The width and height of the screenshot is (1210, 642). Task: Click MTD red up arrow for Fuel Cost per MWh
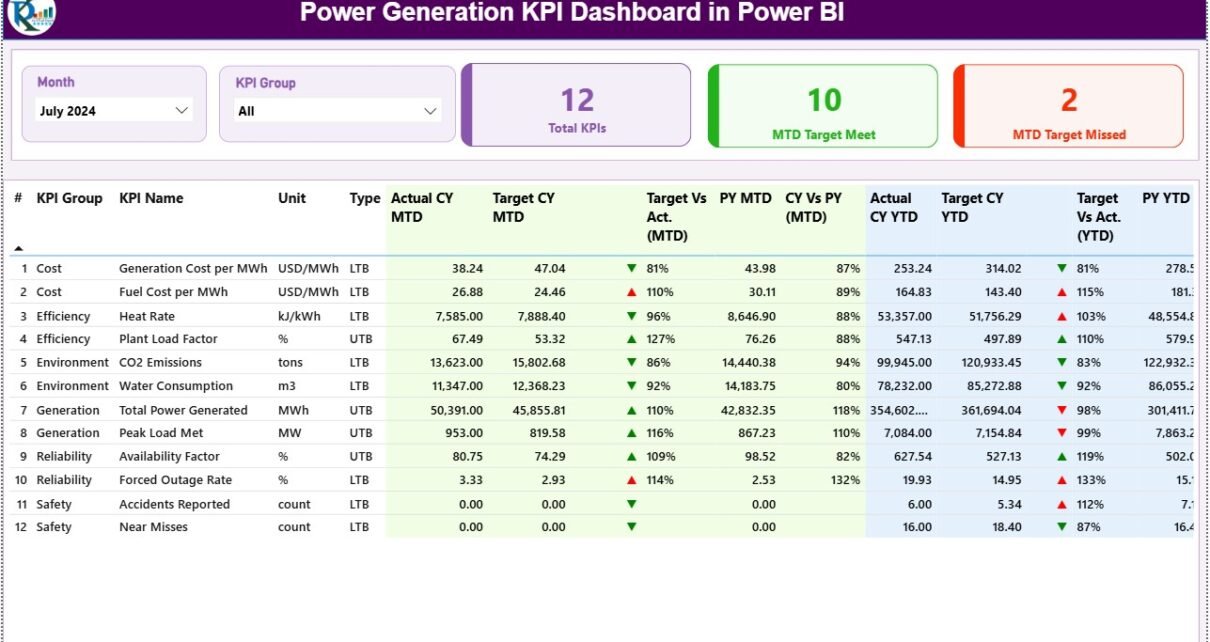[x=631, y=292]
